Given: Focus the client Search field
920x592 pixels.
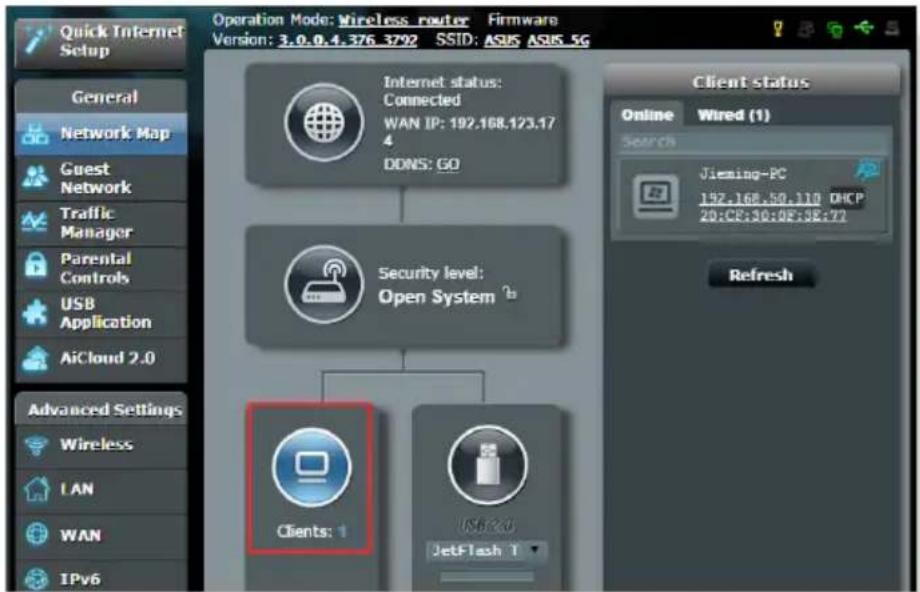Looking at the screenshot, I should (753, 142).
